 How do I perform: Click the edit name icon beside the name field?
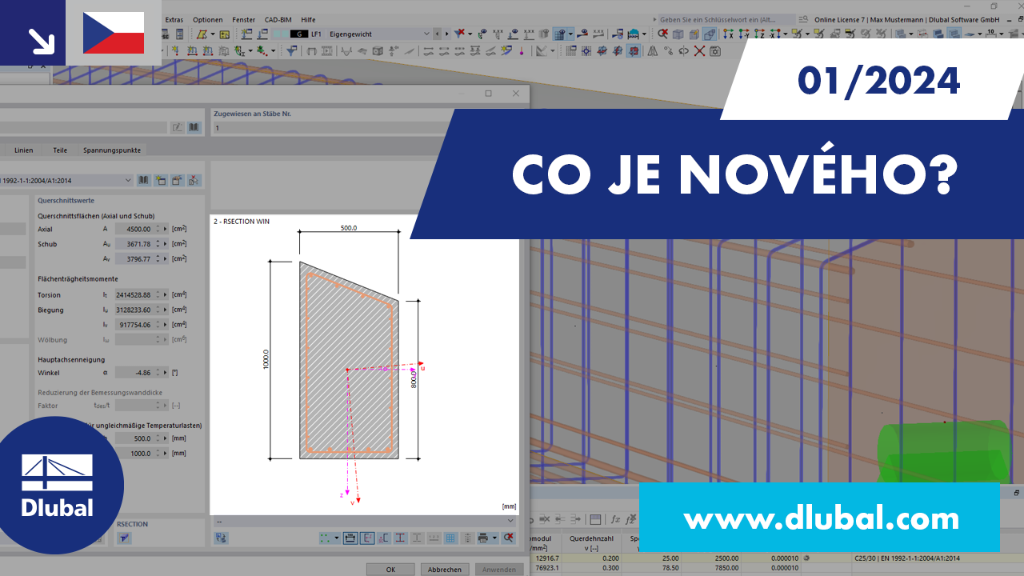pos(178,127)
